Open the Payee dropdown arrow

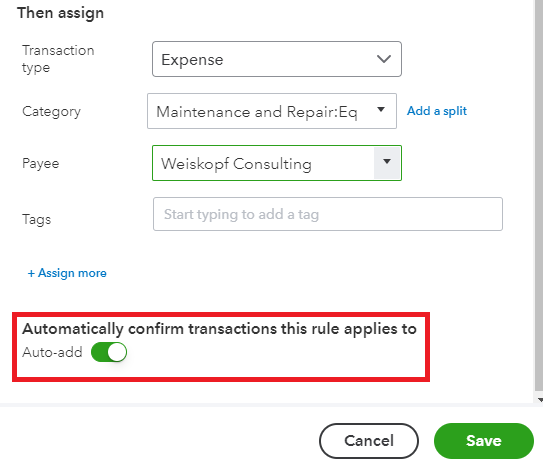[x=387, y=162]
